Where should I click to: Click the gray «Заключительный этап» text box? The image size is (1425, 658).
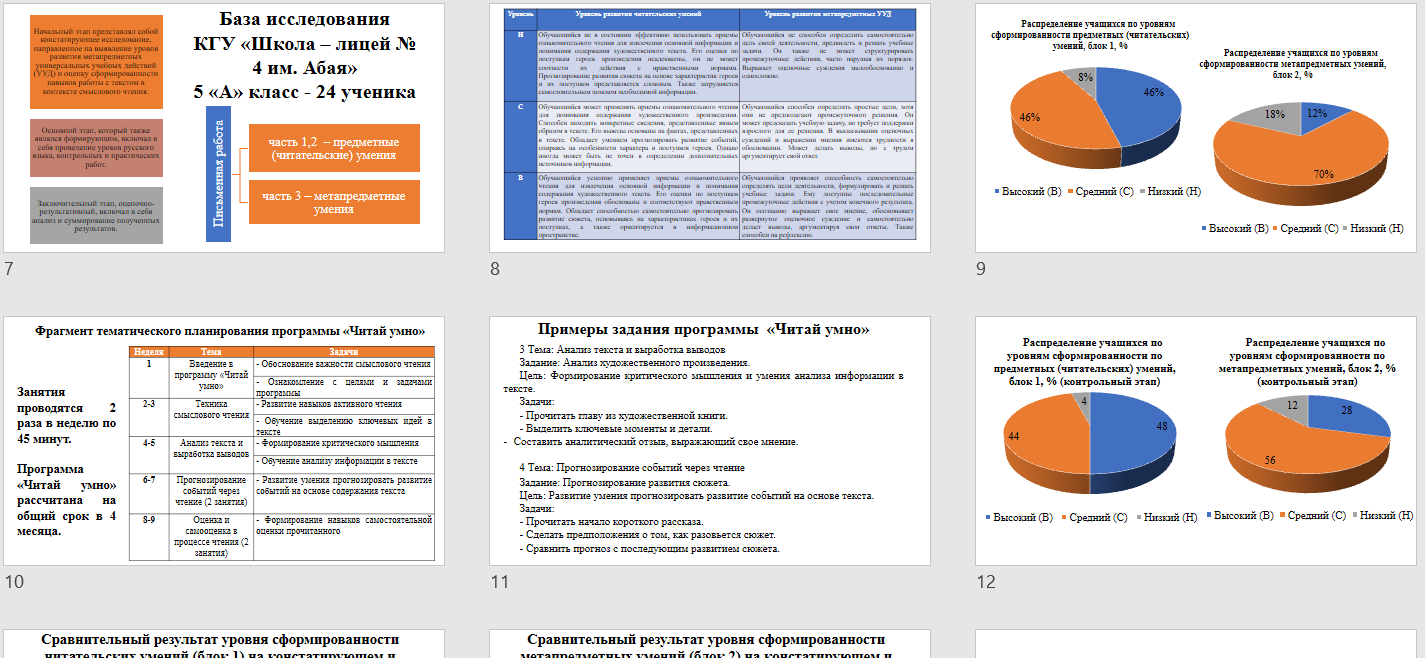(96, 215)
